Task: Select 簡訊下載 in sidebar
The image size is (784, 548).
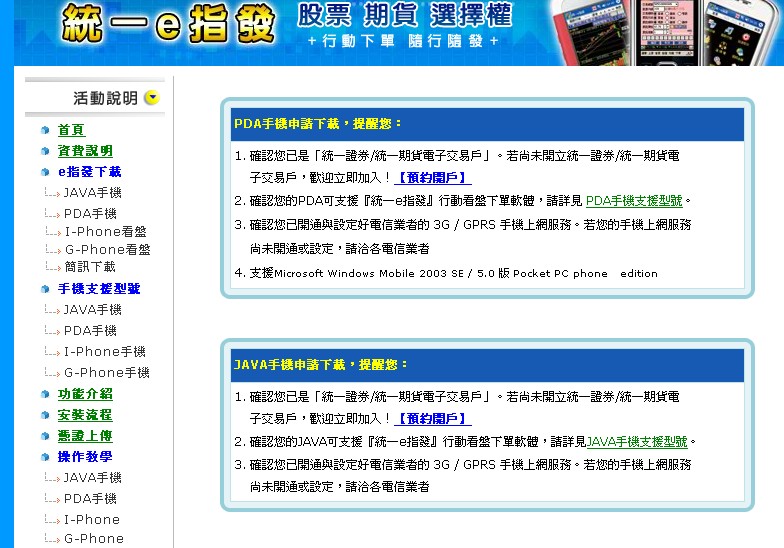Action: point(90,266)
